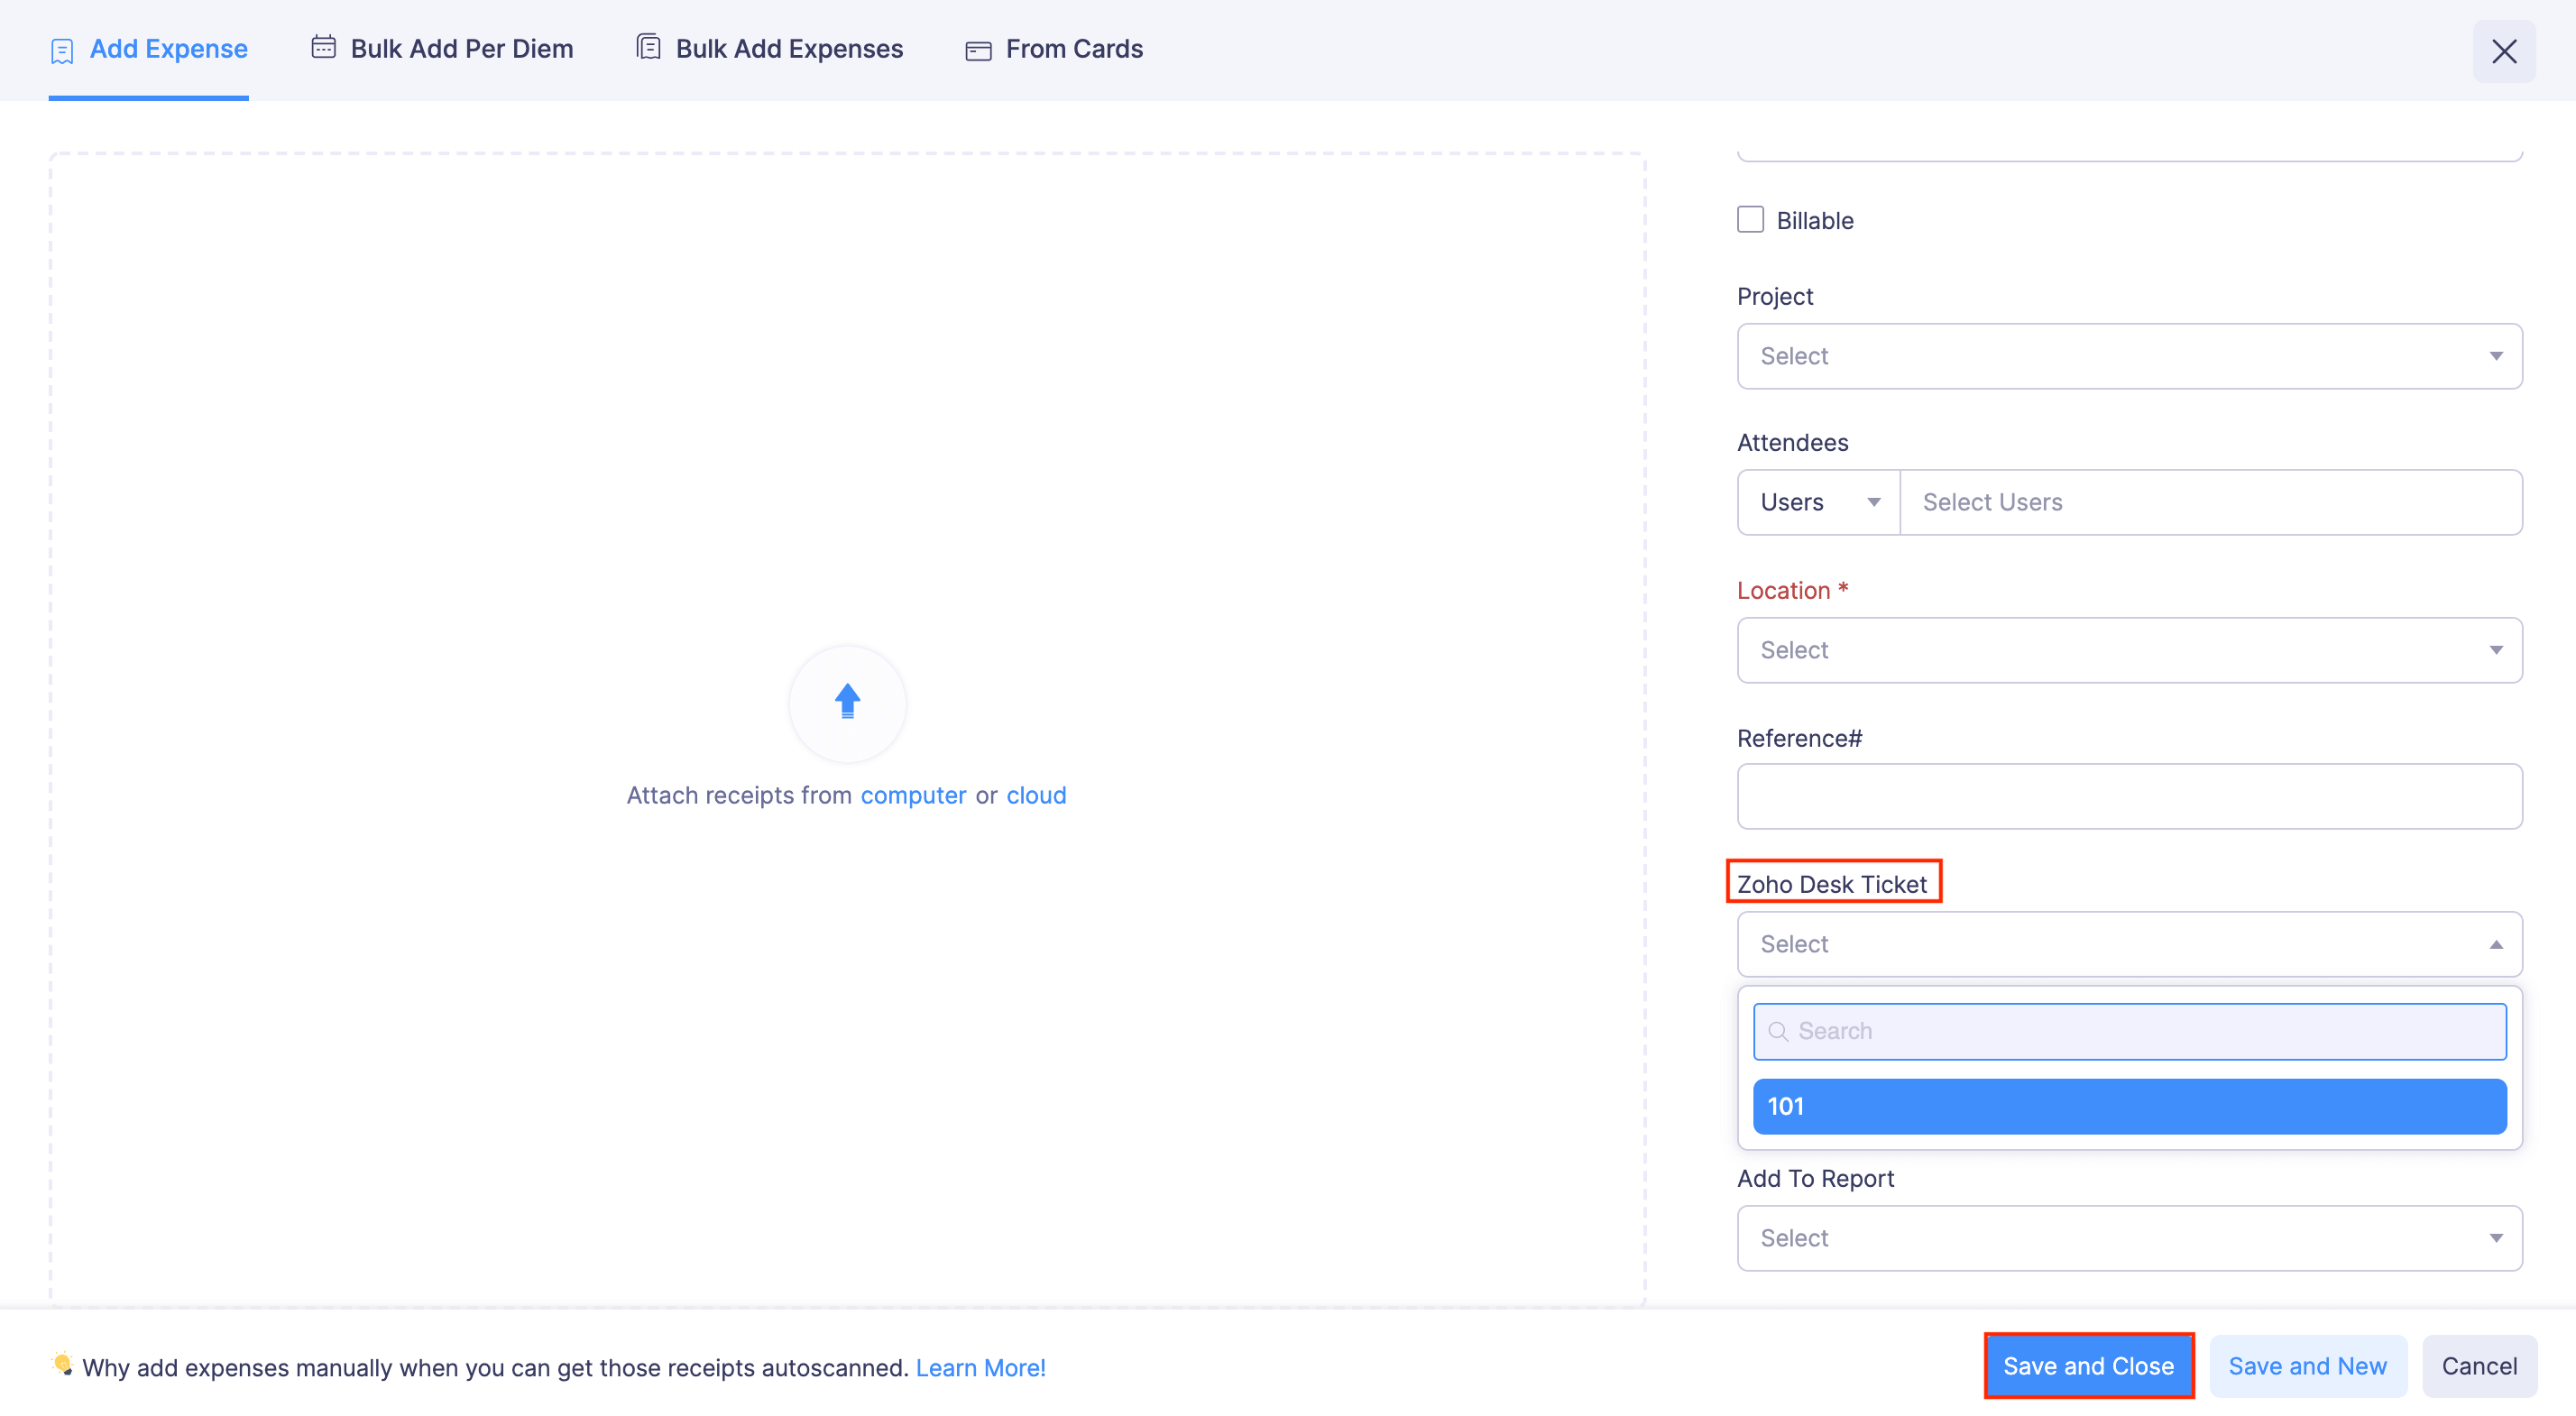Click the cloud attachment link
This screenshot has width=2576, height=1416.
coord(1036,795)
